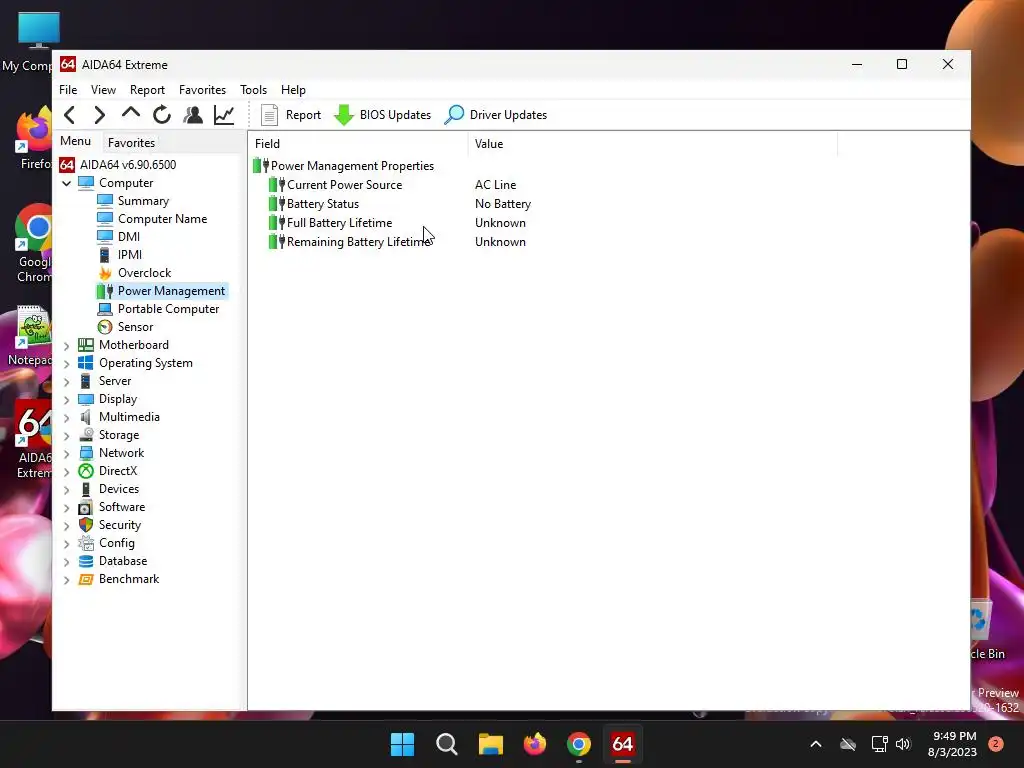Click the DirectX Xbox icon

86,471
